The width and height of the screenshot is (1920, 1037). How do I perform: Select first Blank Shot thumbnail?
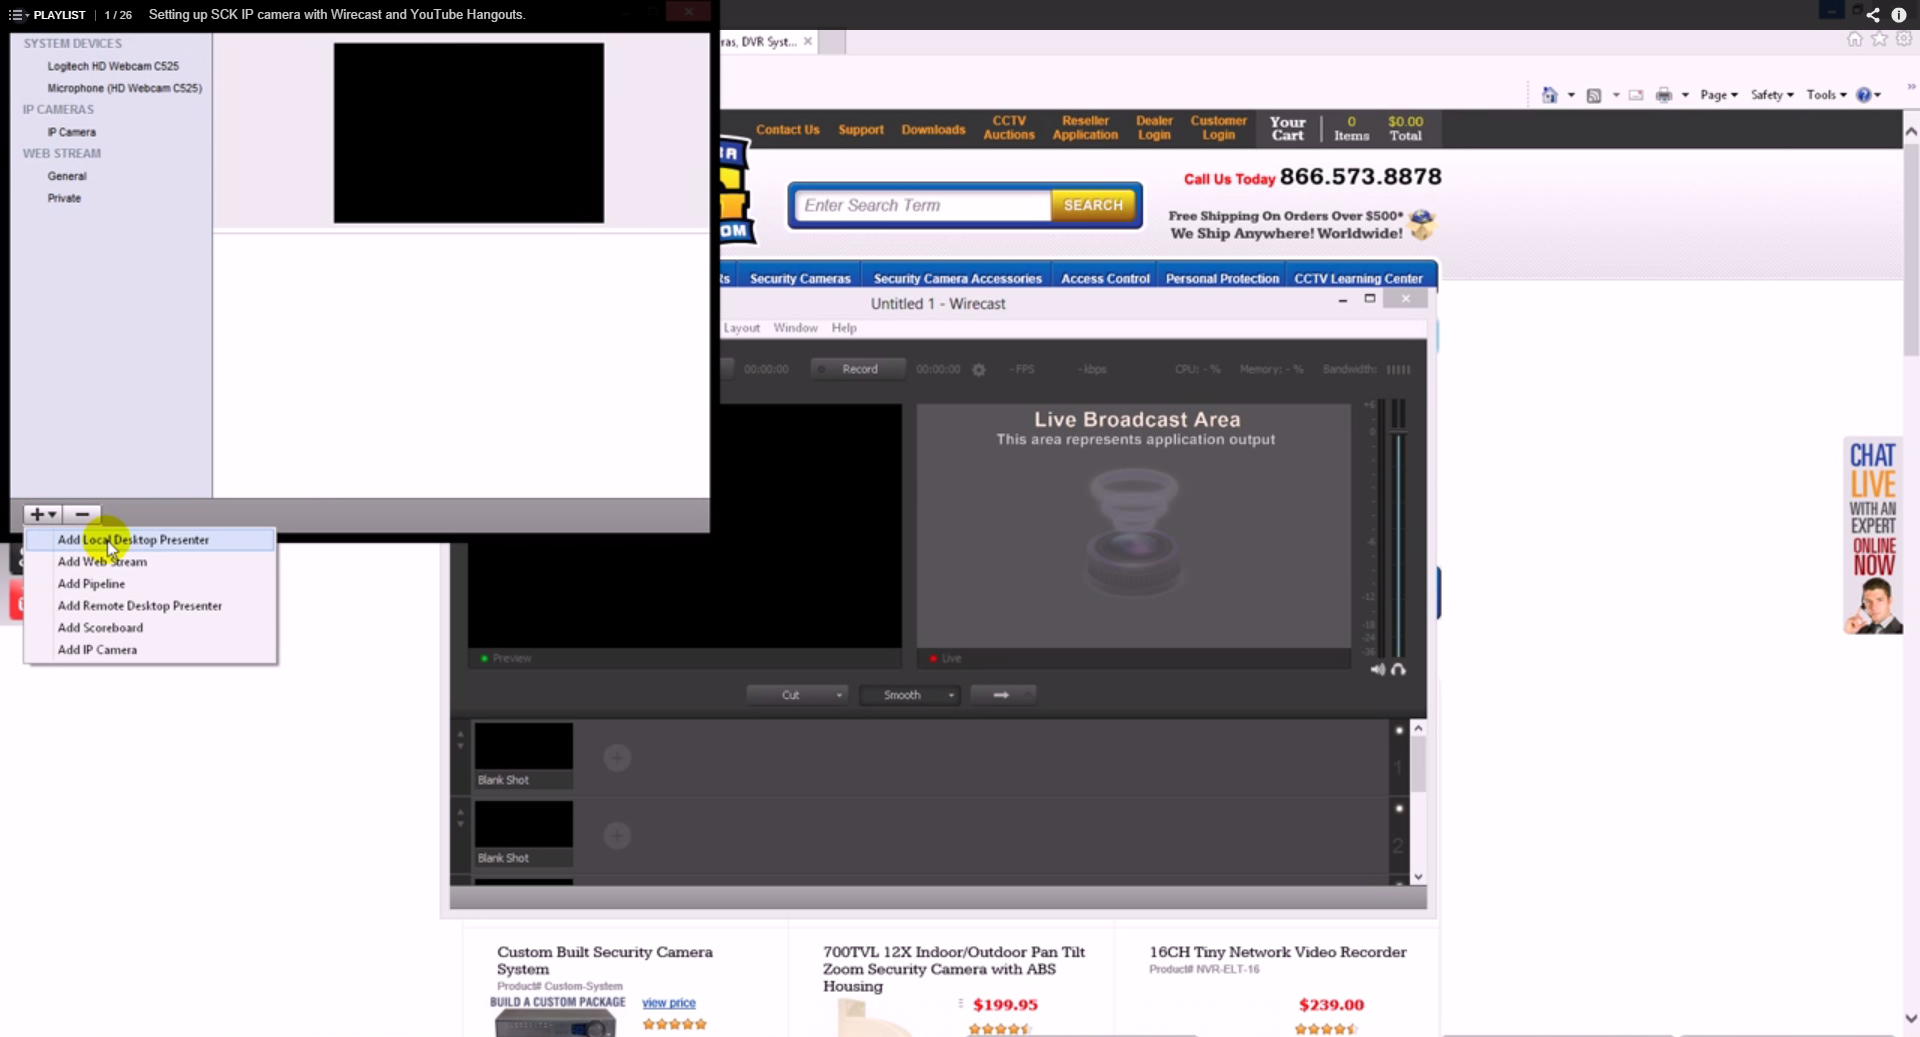[x=523, y=756]
